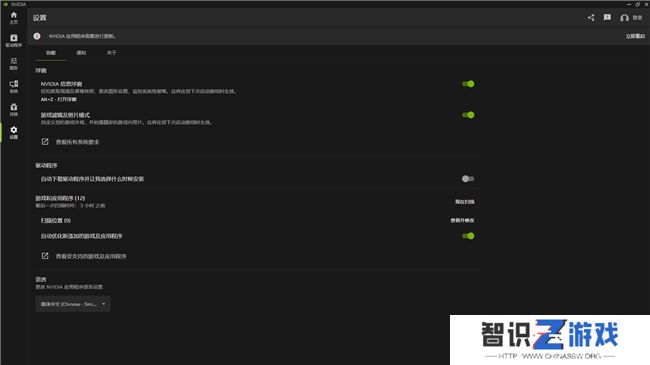Open the Redeem section in sidebar
This screenshot has height=365, width=650.
(x=14, y=110)
